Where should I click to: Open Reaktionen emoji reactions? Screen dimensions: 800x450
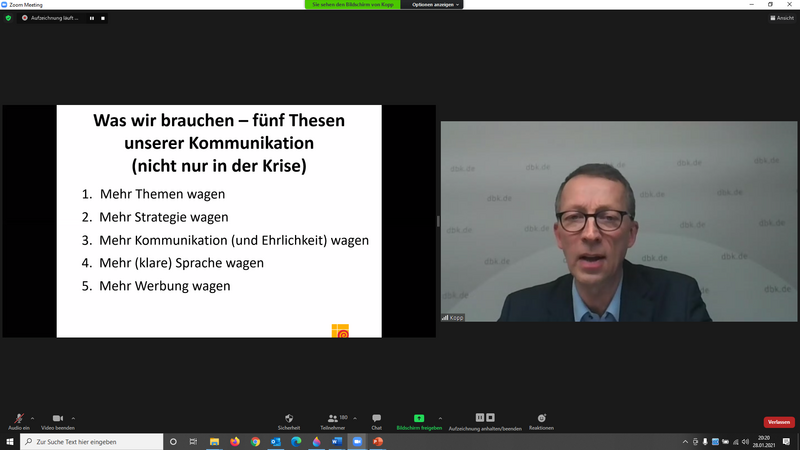[x=541, y=419]
